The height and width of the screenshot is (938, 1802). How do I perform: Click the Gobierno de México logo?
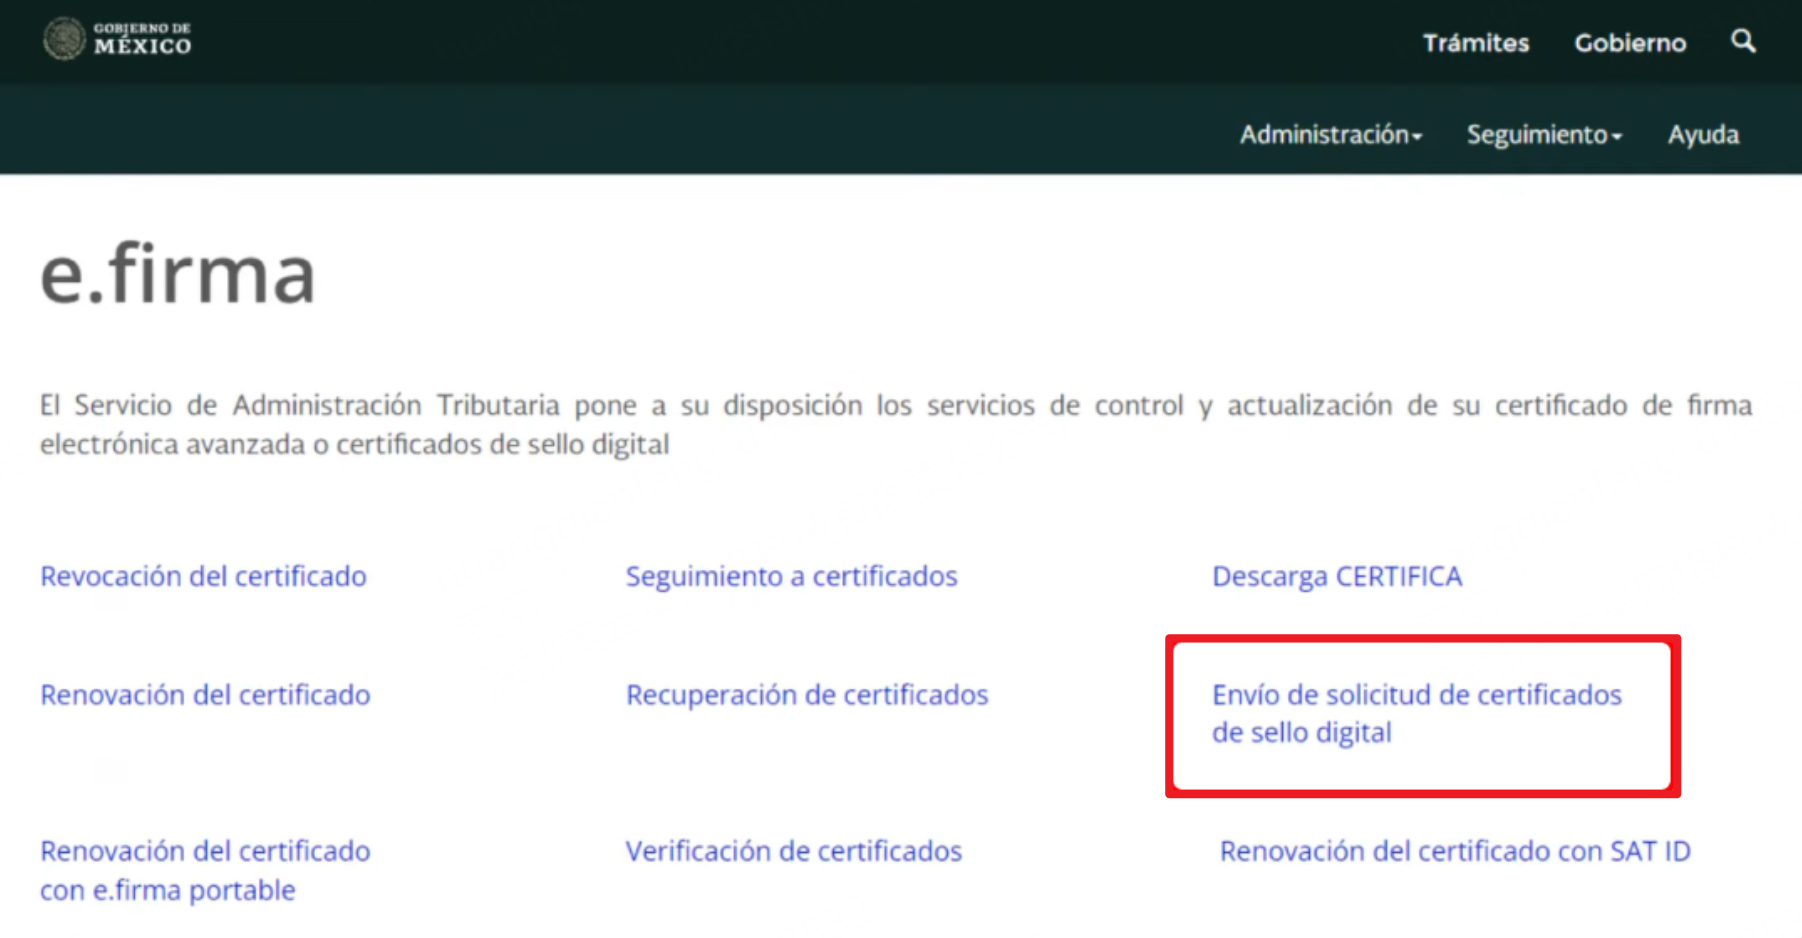click(x=117, y=39)
